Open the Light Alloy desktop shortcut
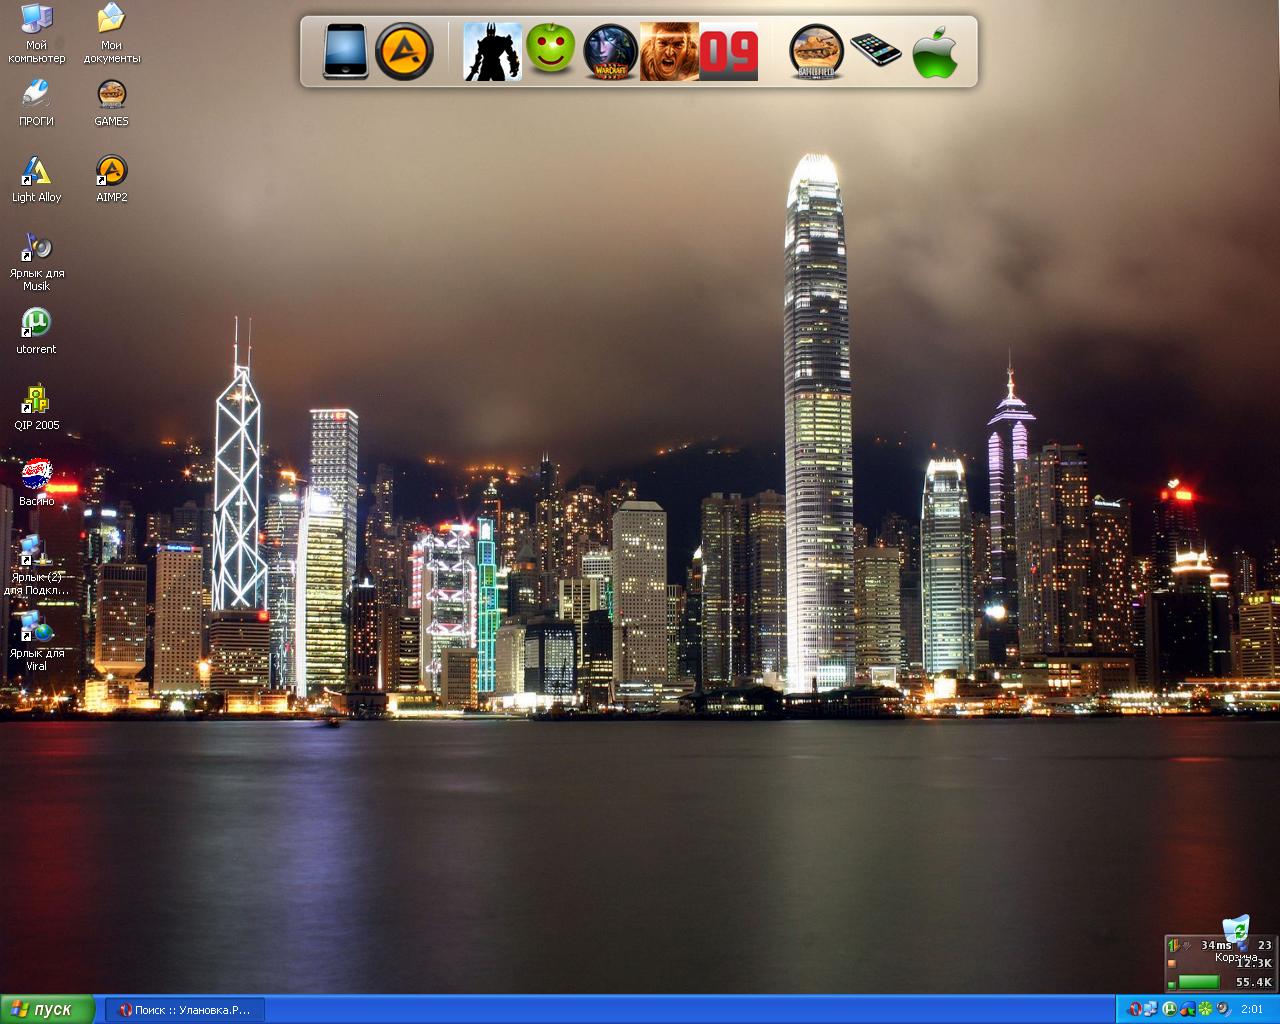Image resolution: width=1280 pixels, height=1024 pixels. coord(36,172)
